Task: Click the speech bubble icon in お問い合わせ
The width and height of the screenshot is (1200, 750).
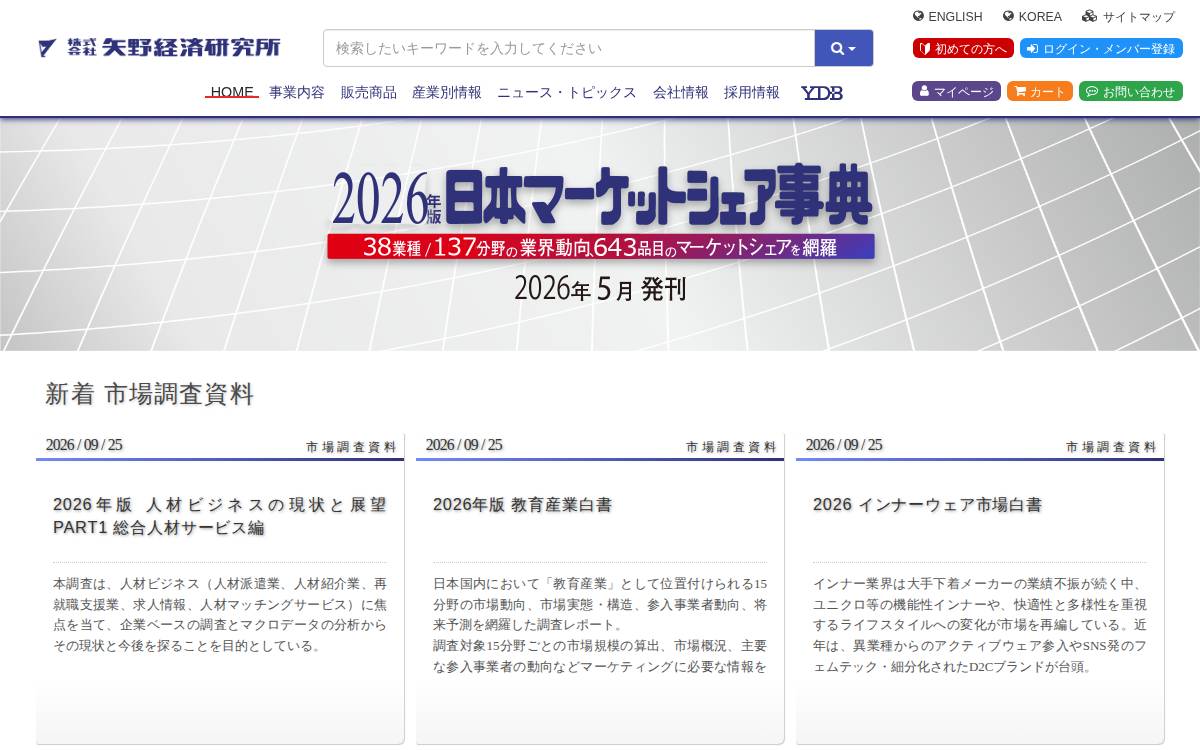Action: click(1091, 91)
